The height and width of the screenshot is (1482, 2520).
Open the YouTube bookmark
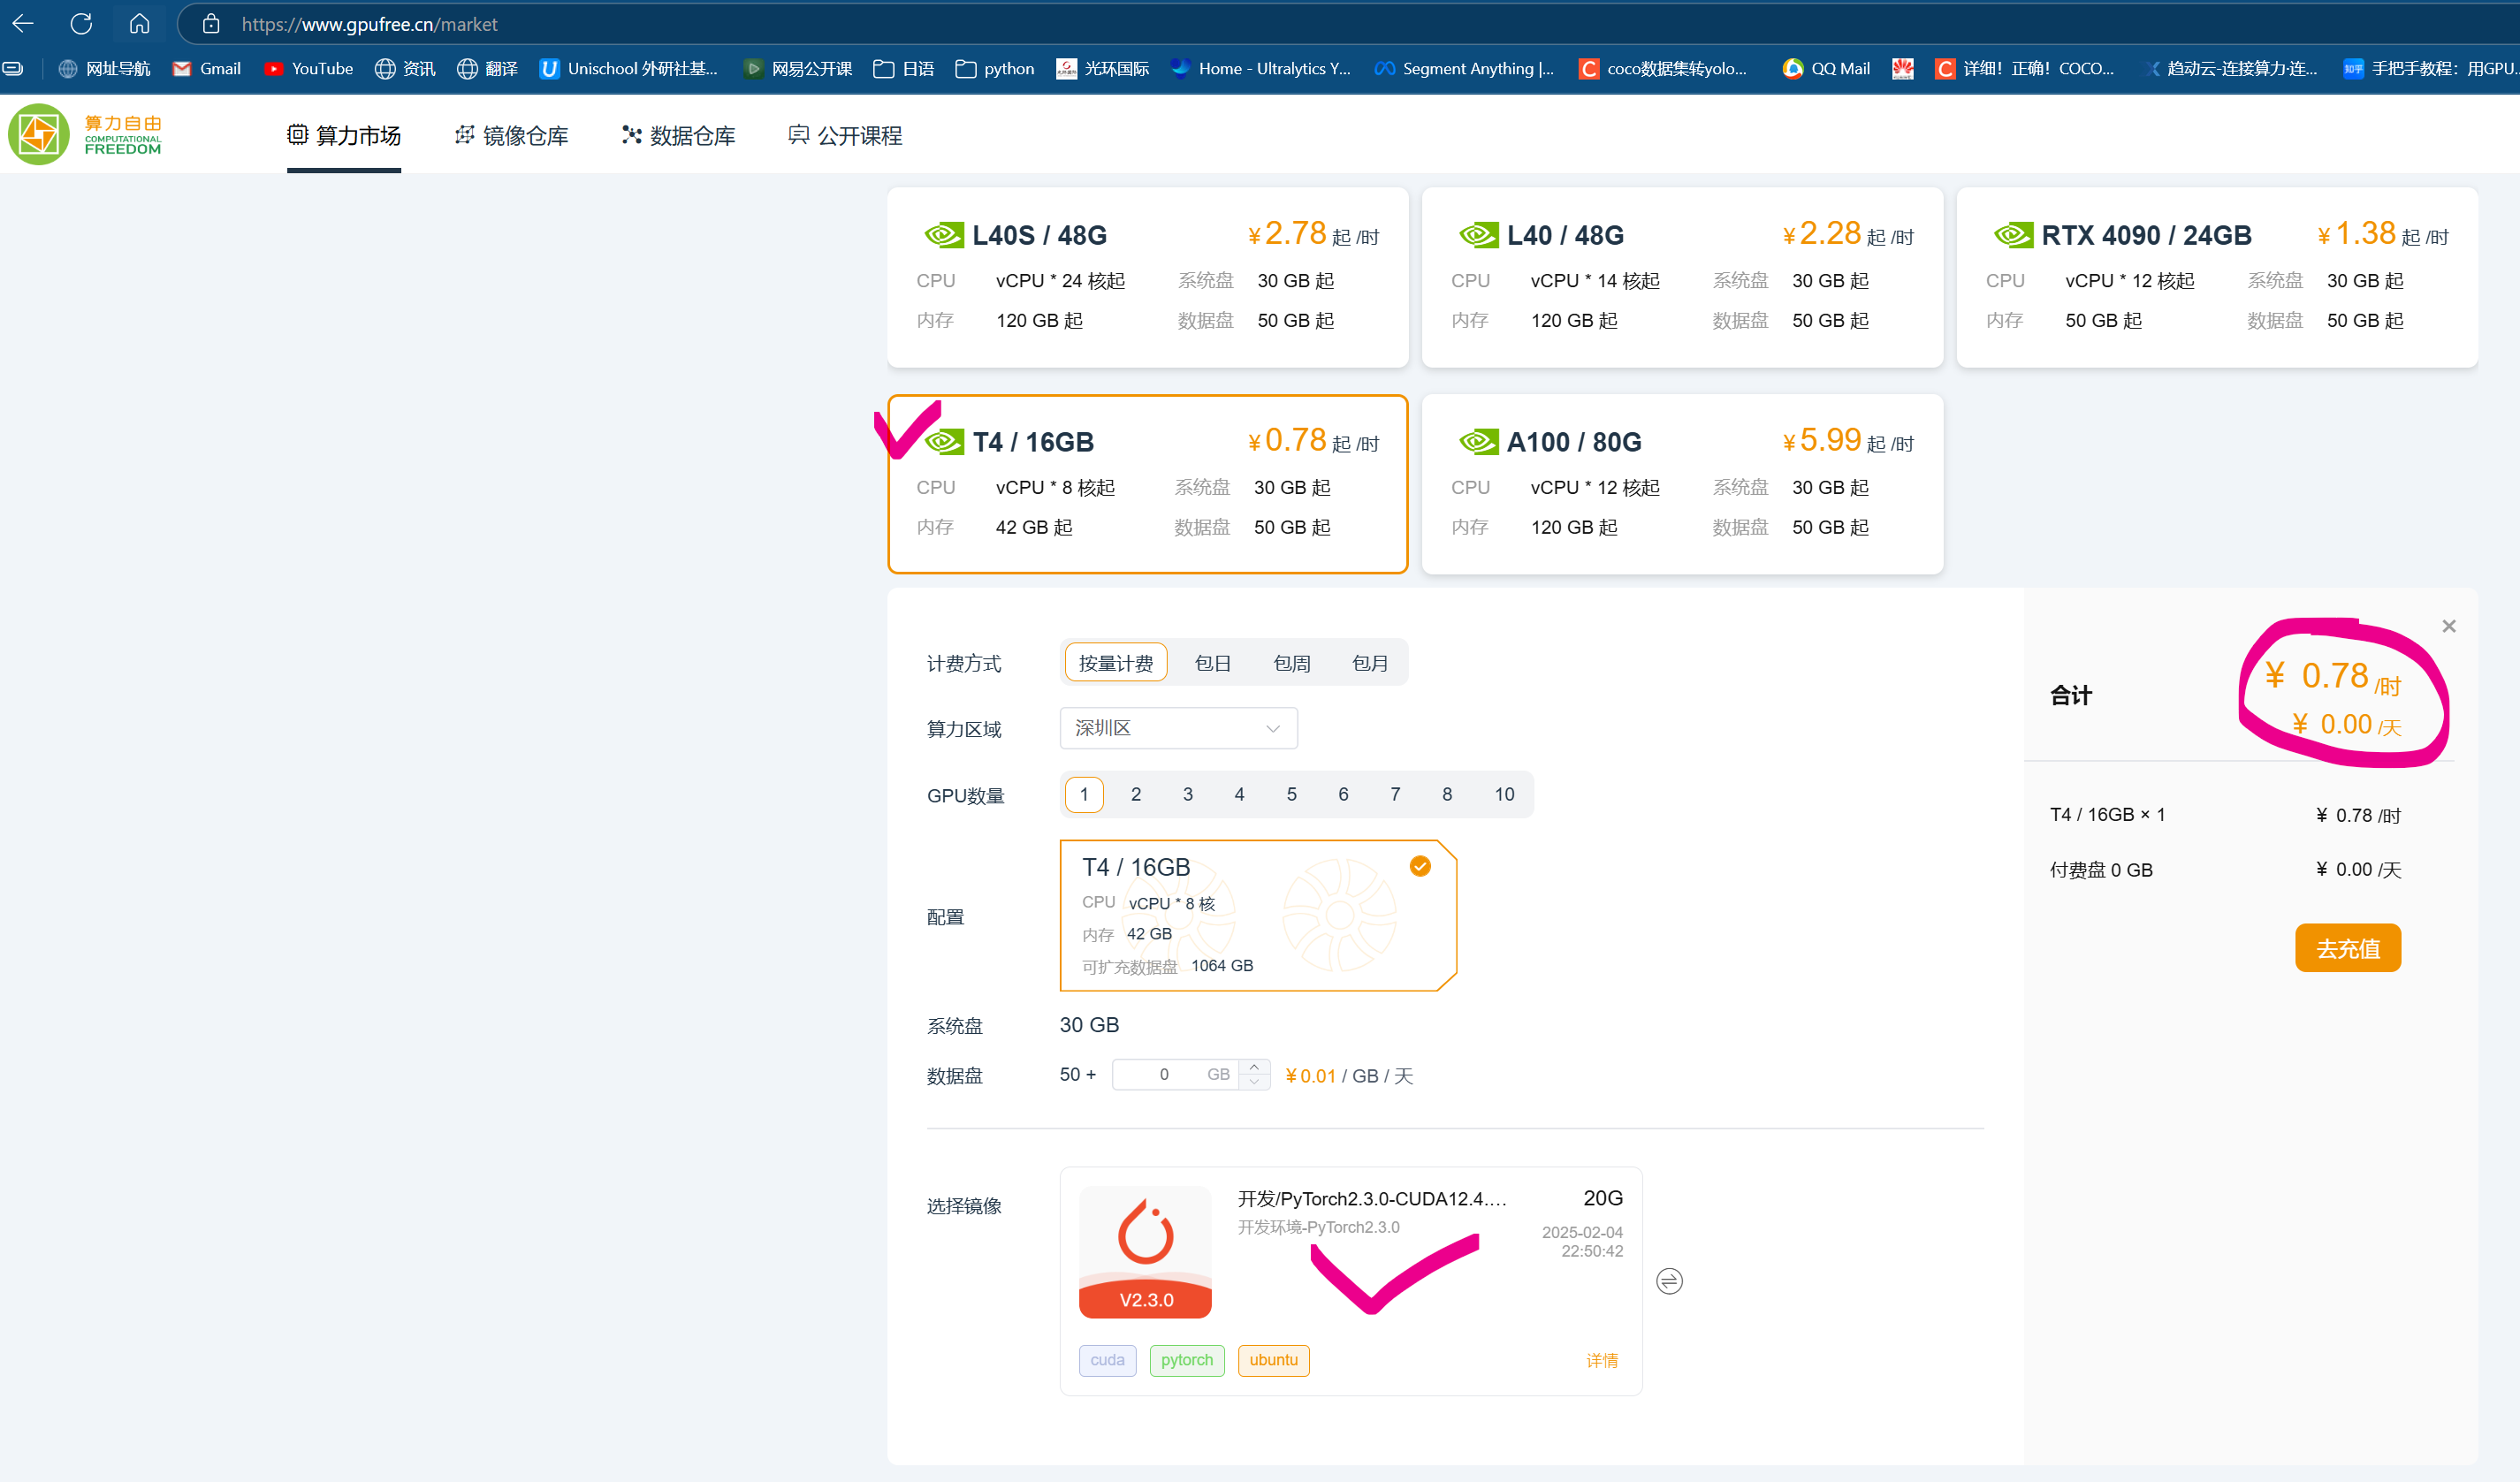click(308, 69)
